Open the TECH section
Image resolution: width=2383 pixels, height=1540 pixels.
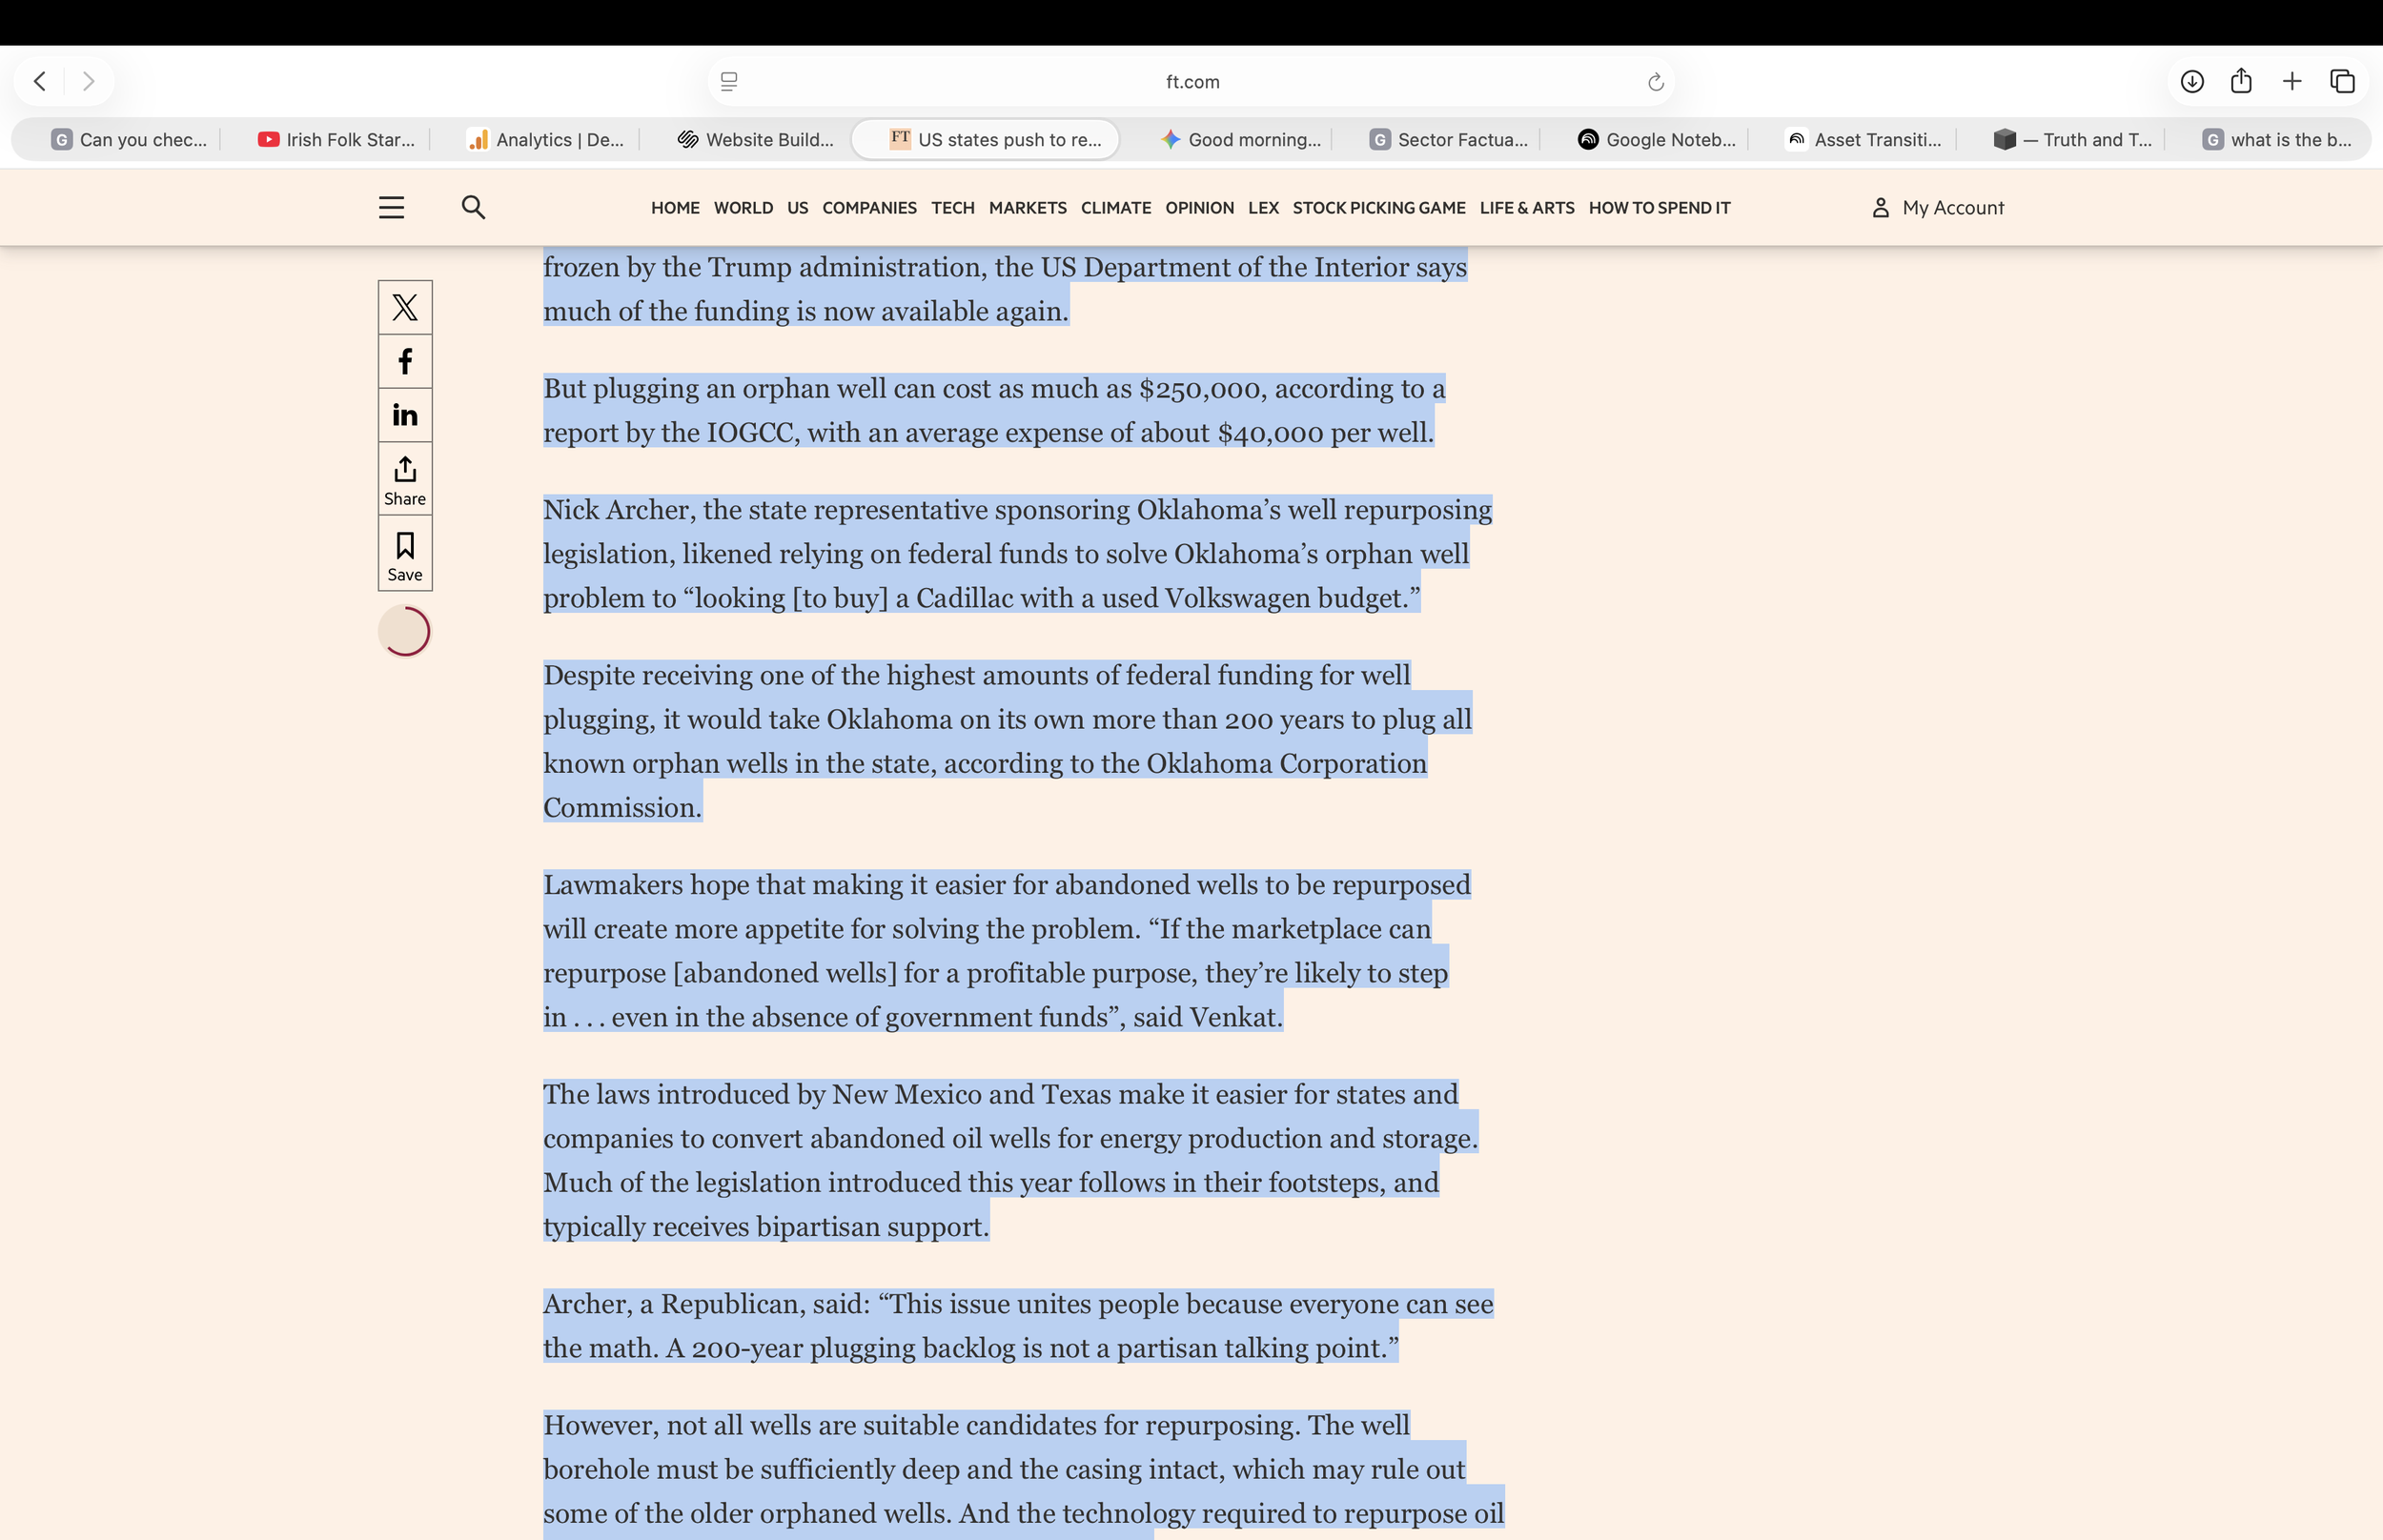(952, 208)
